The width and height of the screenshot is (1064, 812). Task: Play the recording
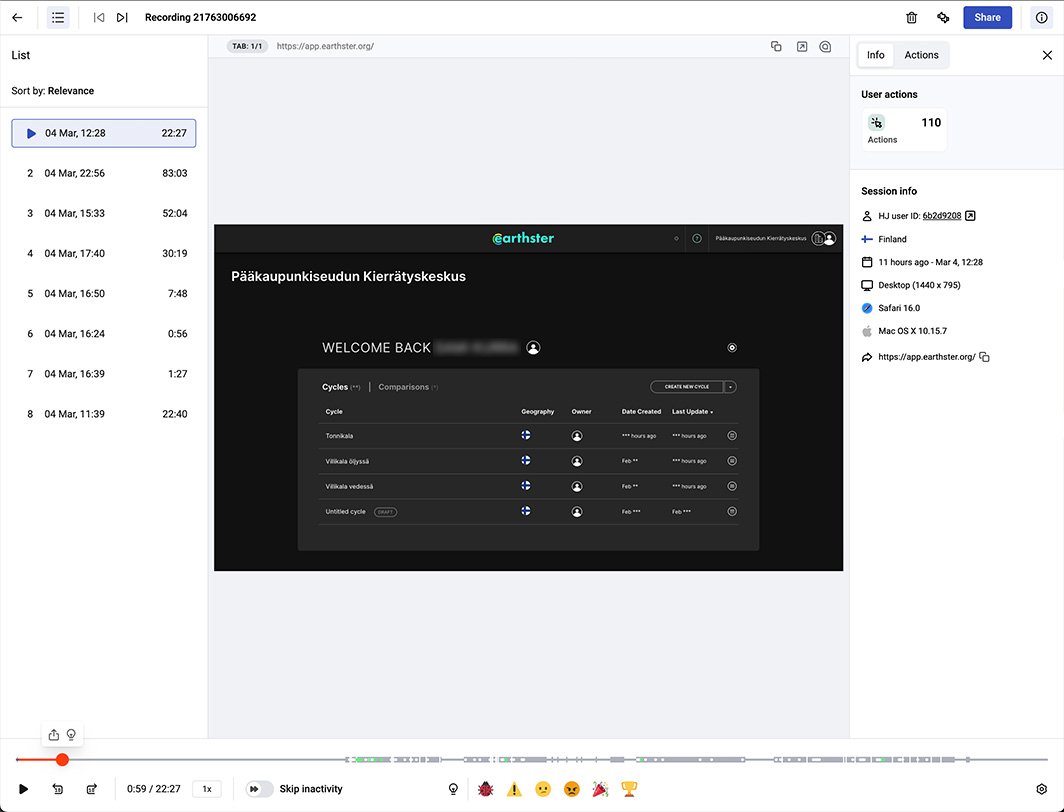pos(23,789)
